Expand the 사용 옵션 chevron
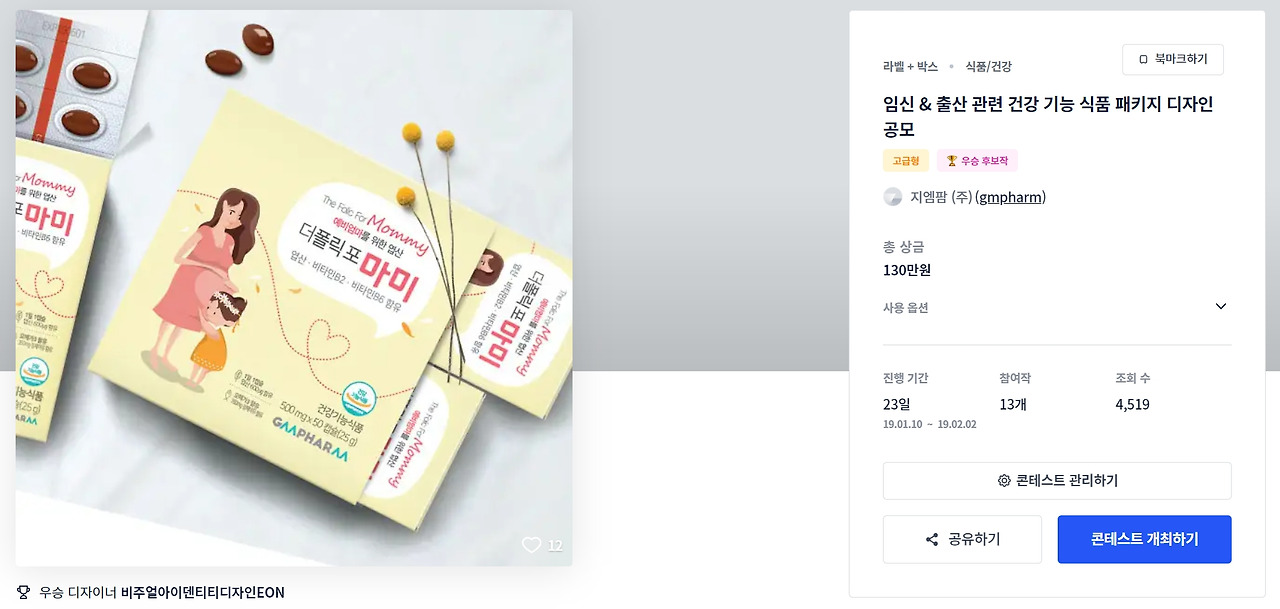The height and width of the screenshot is (609, 1280). [1221, 307]
